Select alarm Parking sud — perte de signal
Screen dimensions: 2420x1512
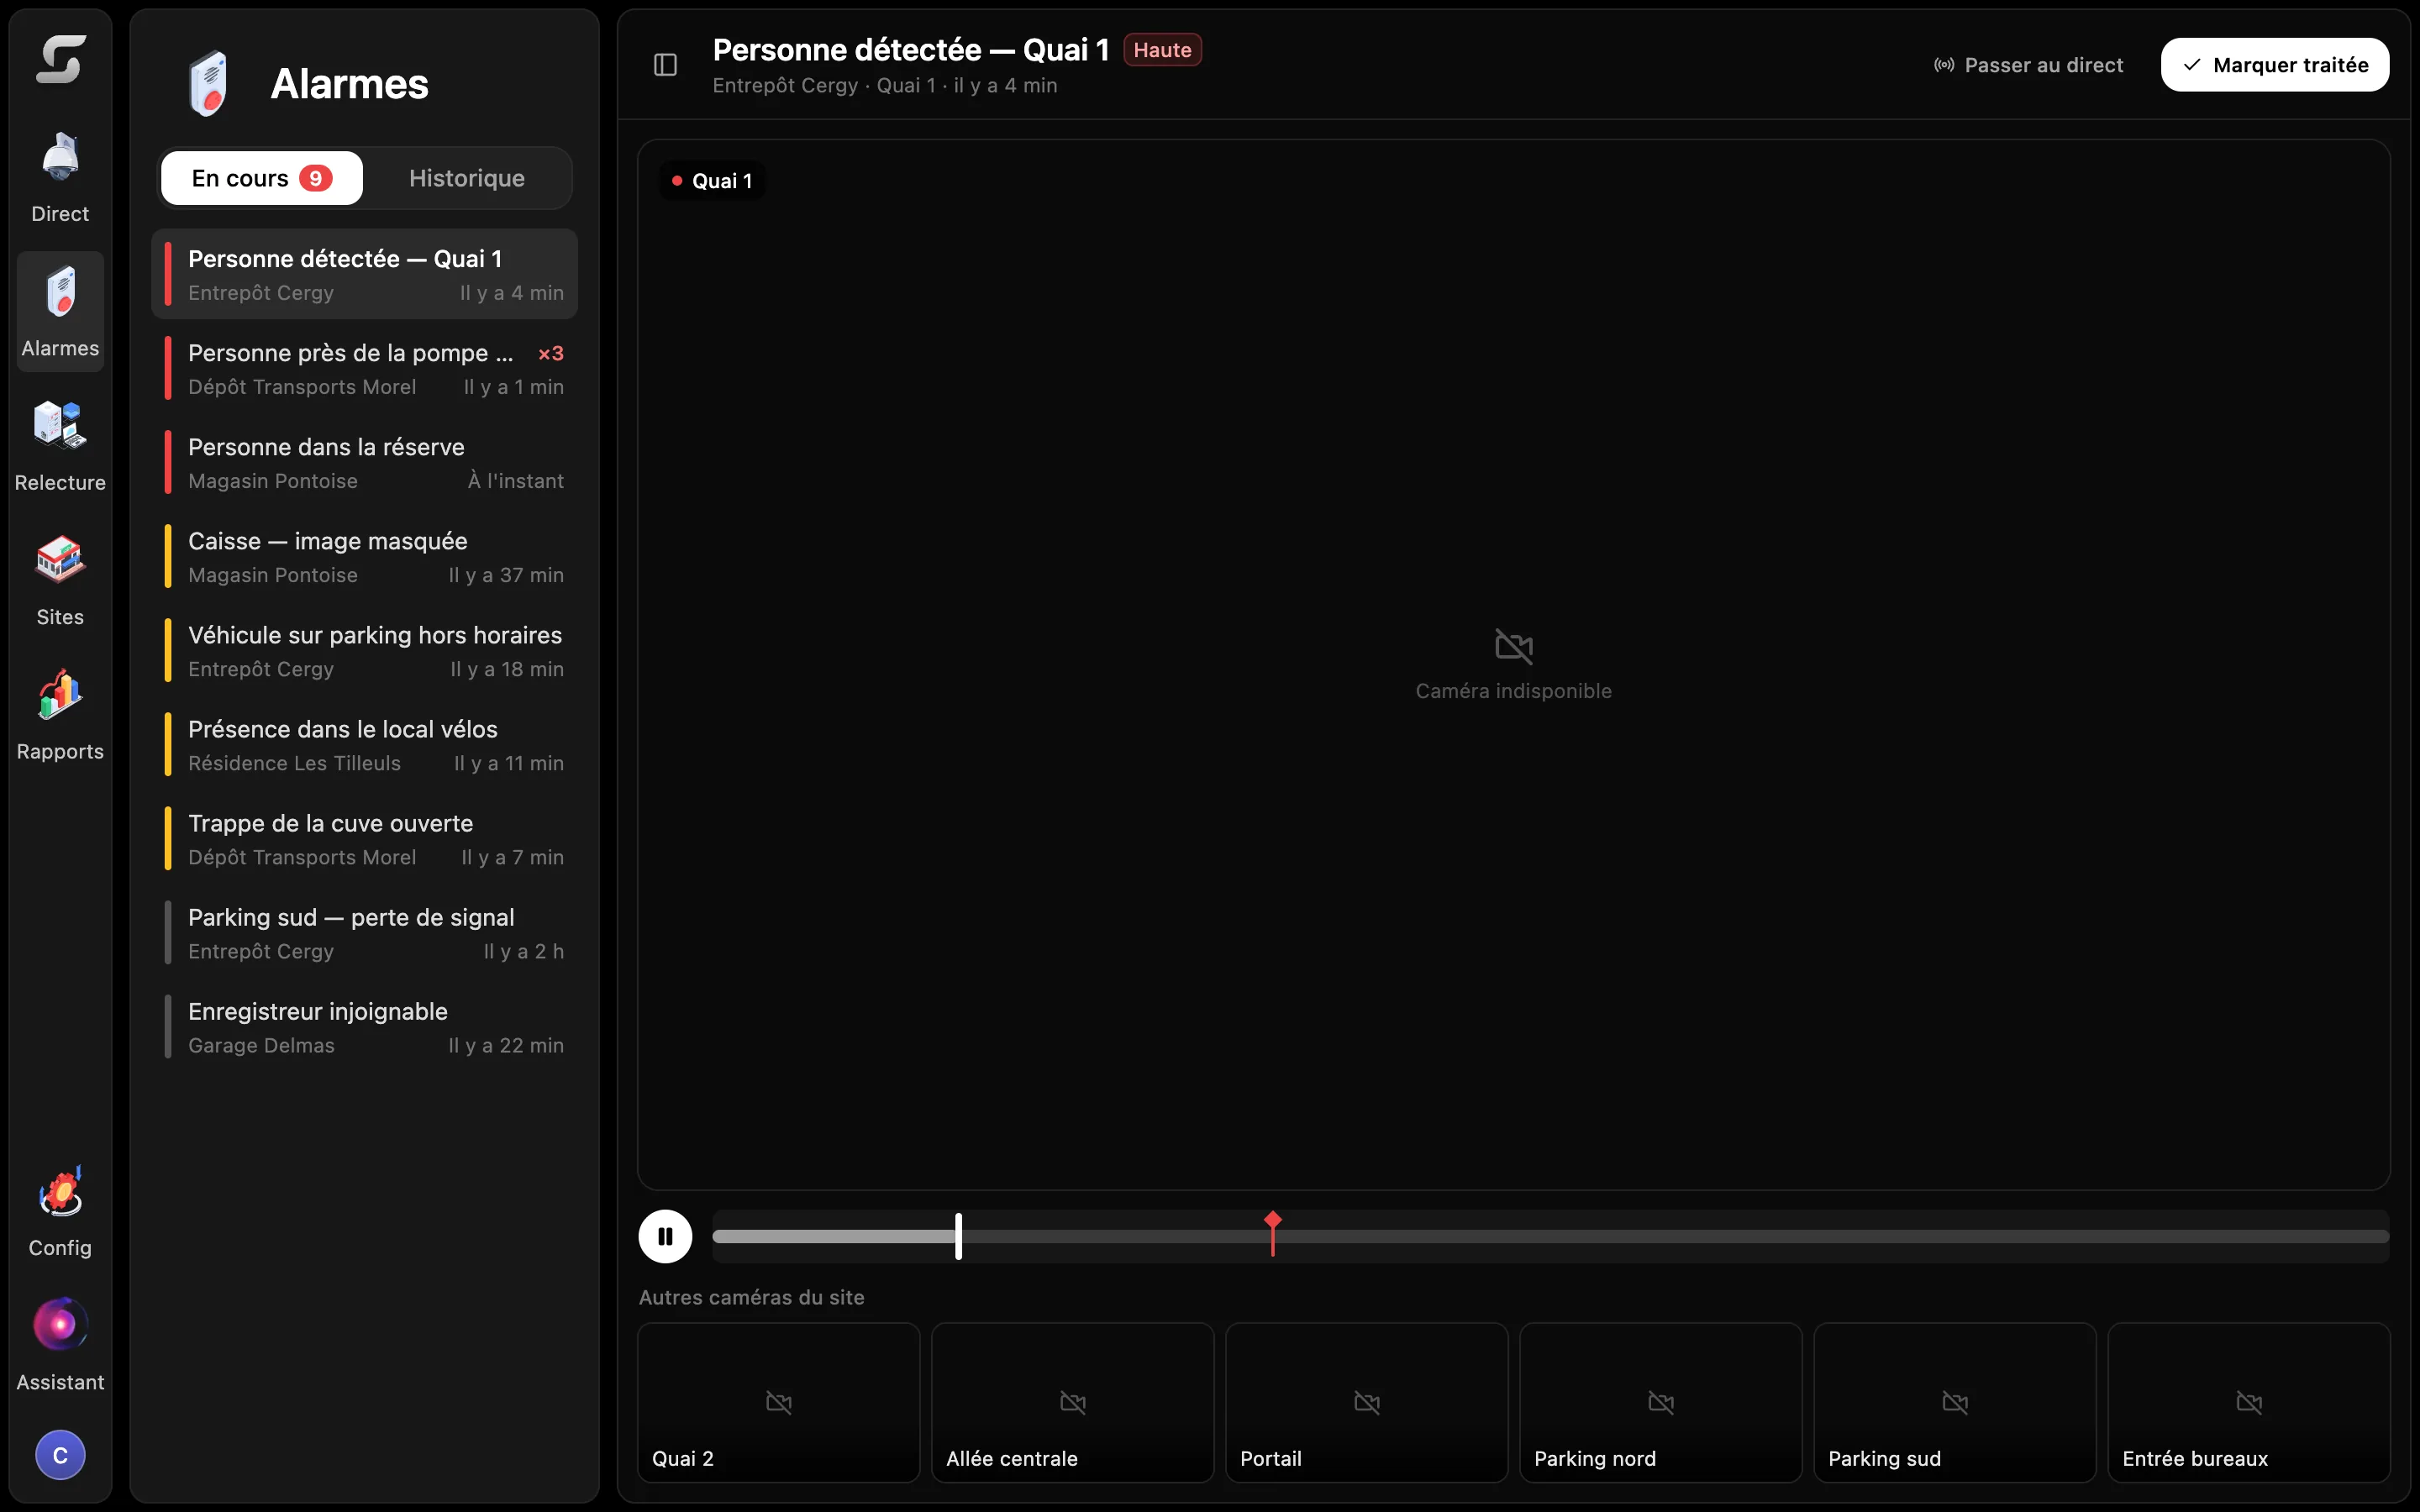365,932
